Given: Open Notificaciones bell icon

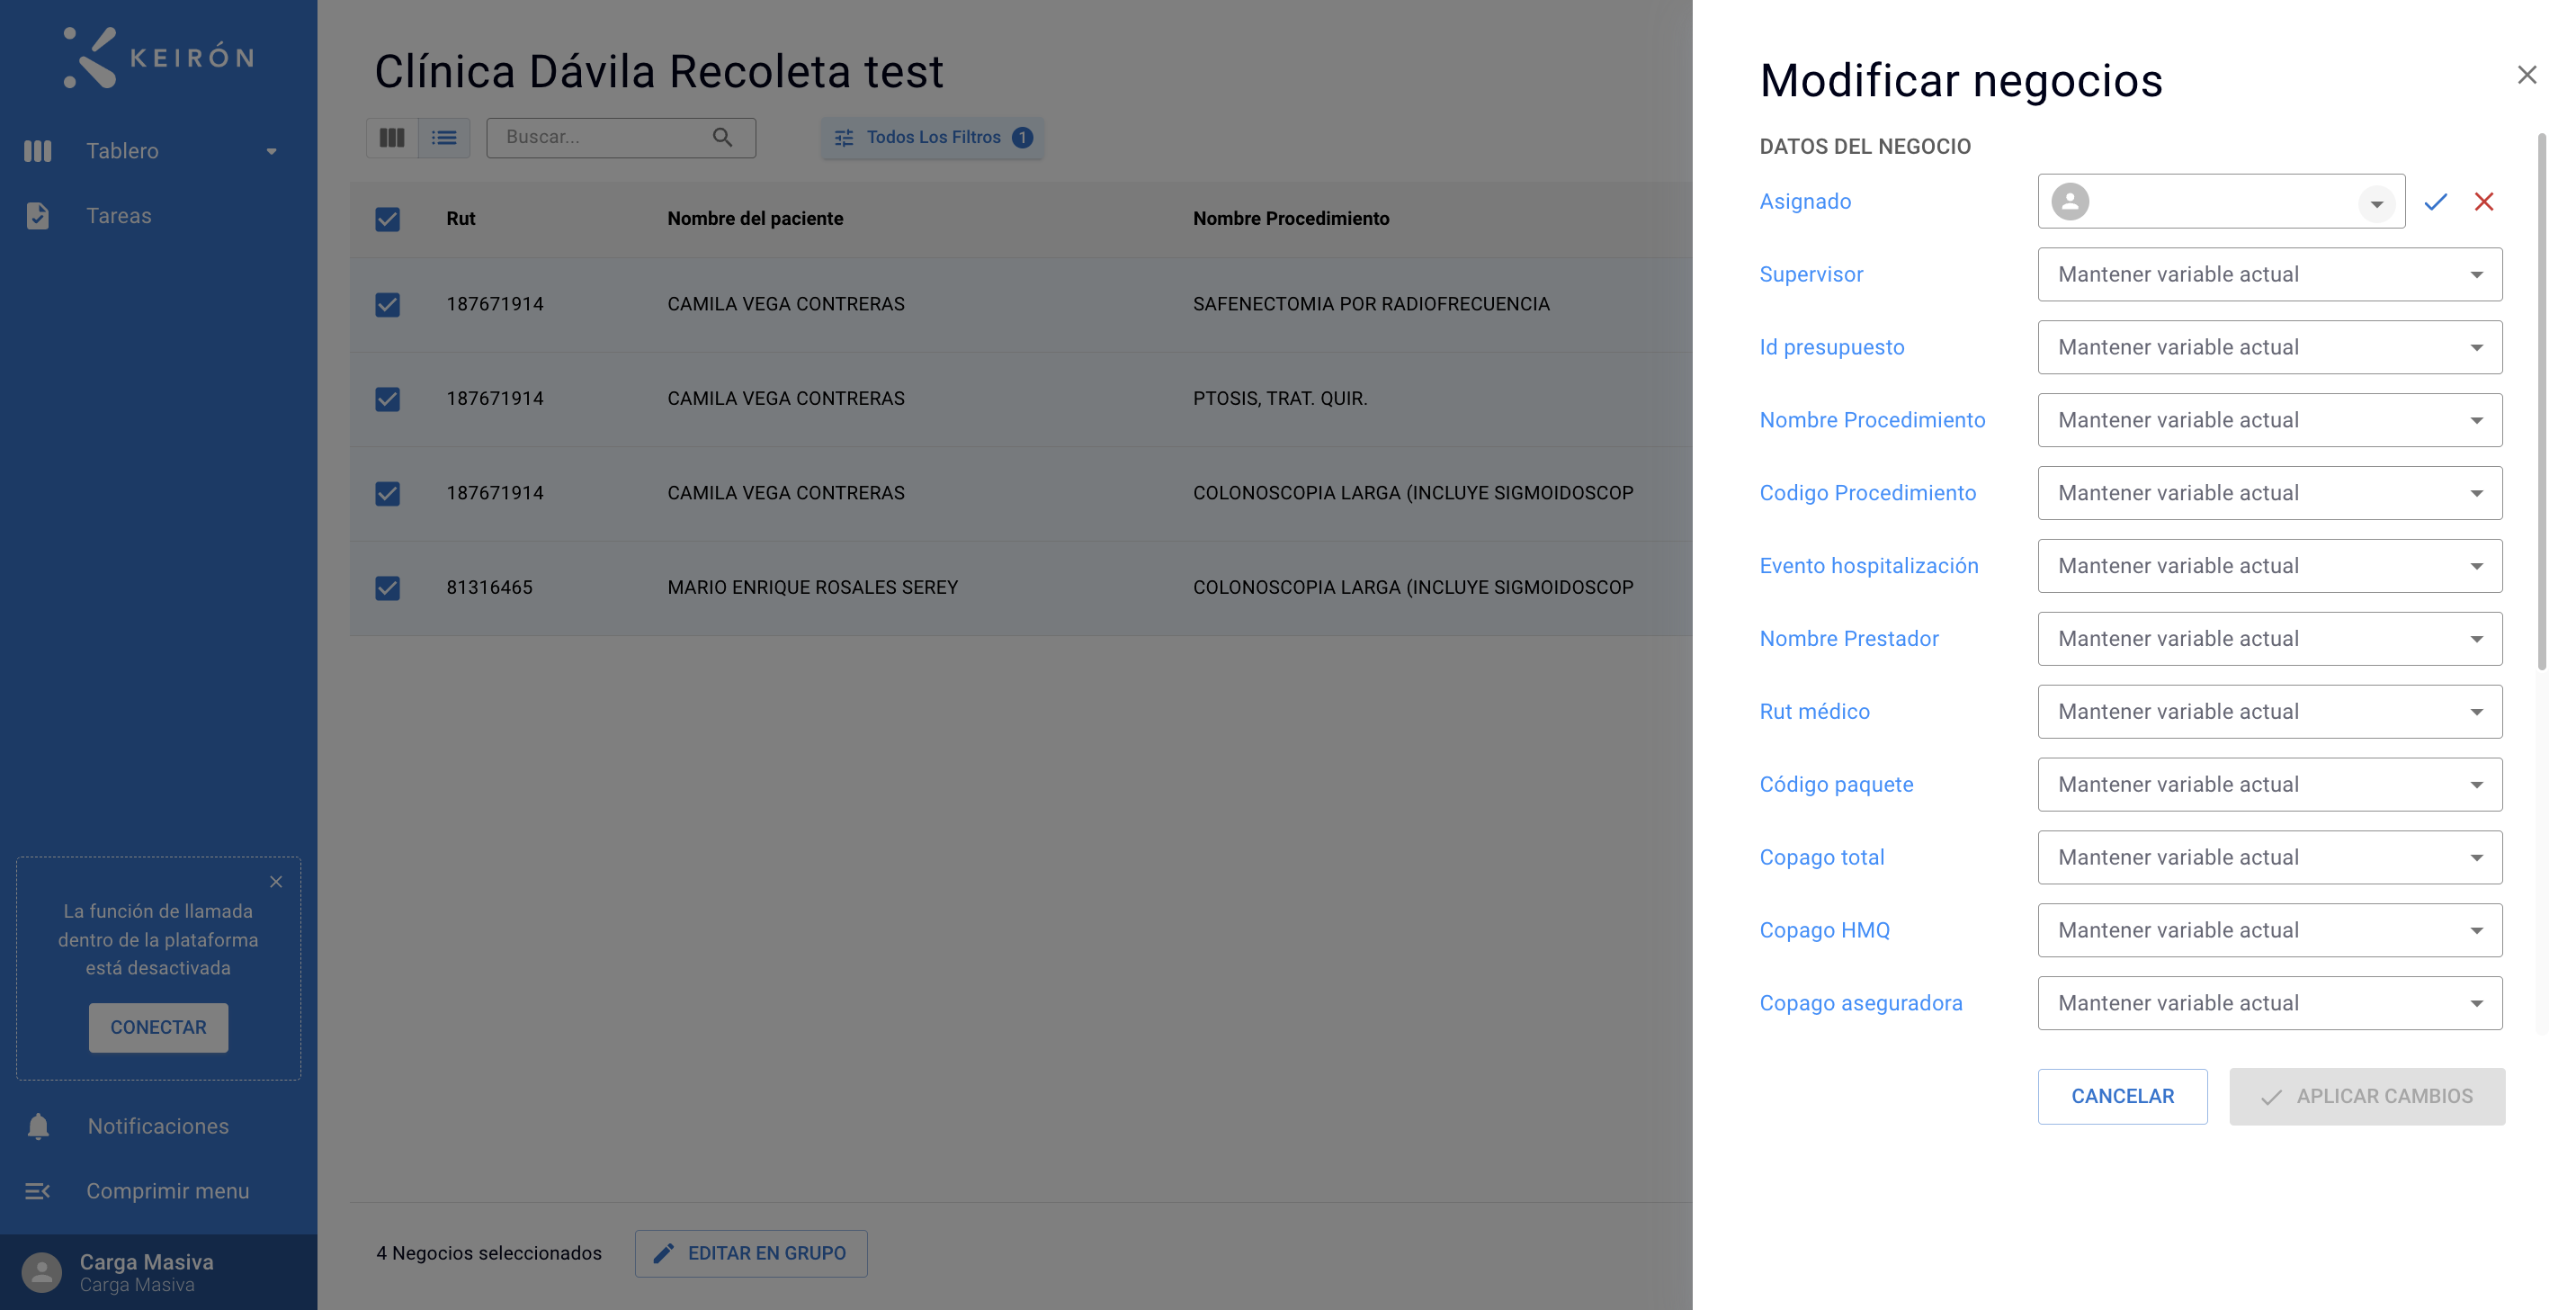Looking at the screenshot, I should (x=38, y=1126).
